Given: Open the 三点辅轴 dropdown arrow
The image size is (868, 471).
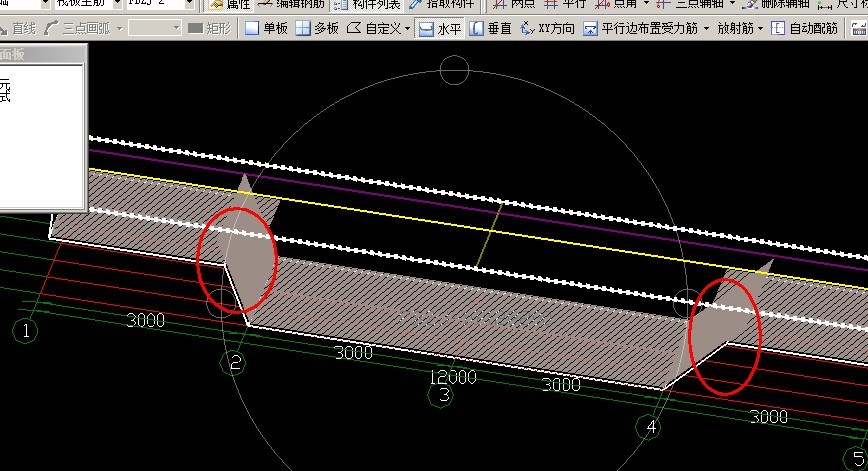Looking at the screenshot, I should pos(732,4).
